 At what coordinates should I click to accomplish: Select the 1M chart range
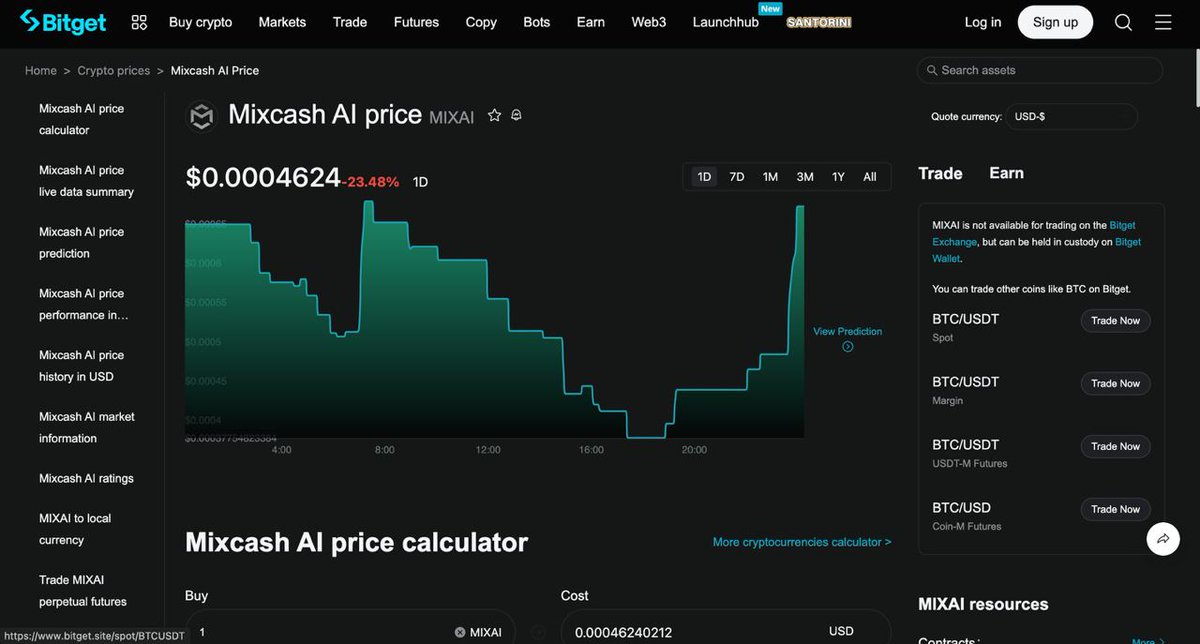tap(770, 177)
